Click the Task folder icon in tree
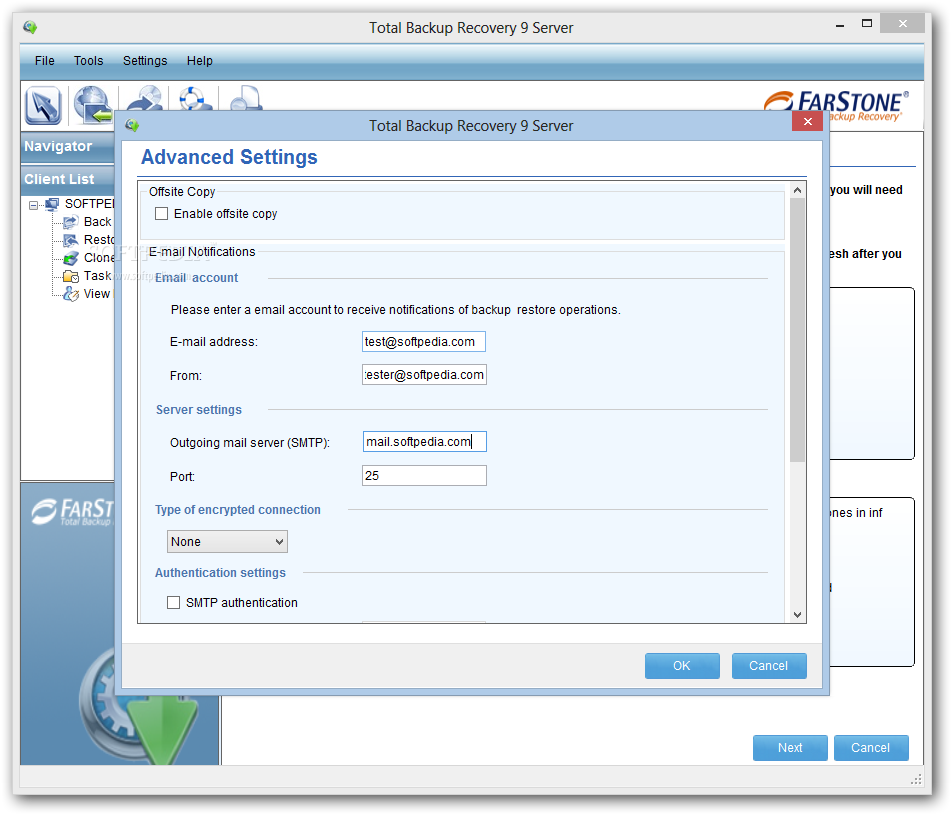 point(71,277)
